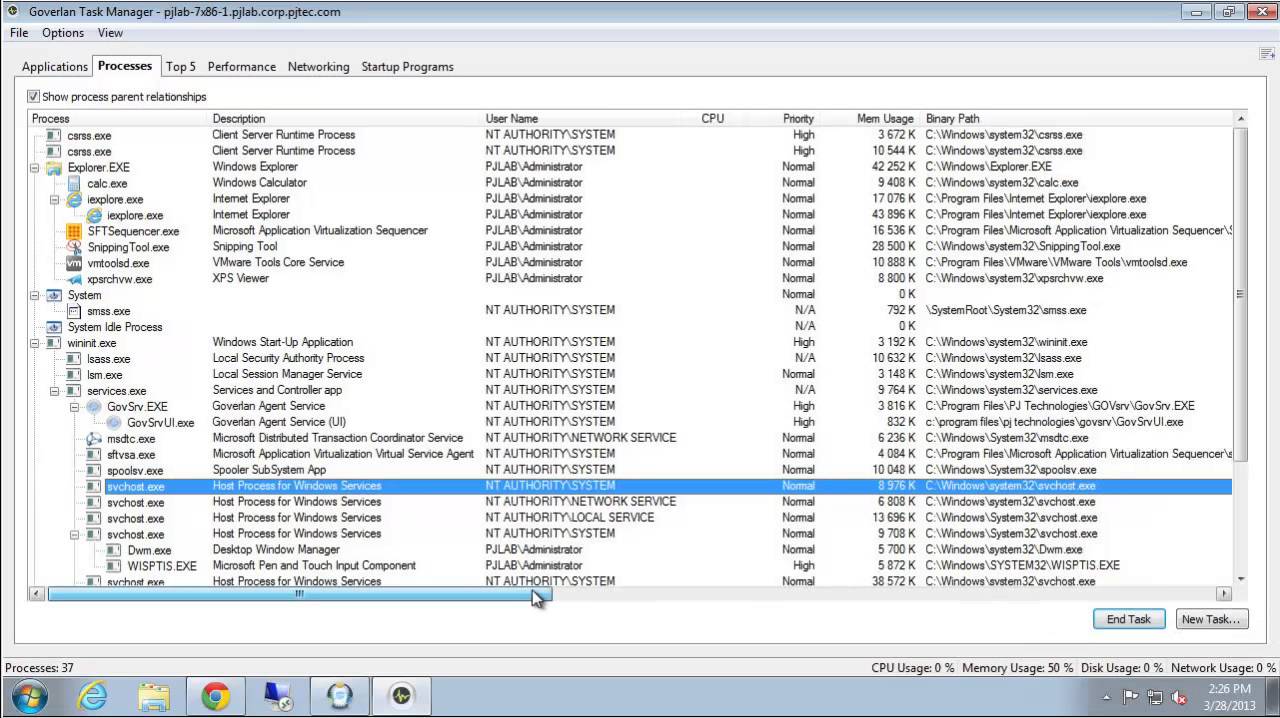The height and width of the screenshot is (718, 1280).
Task: Collapse the parent iexplore.exe node
Action: coord(55,199)
